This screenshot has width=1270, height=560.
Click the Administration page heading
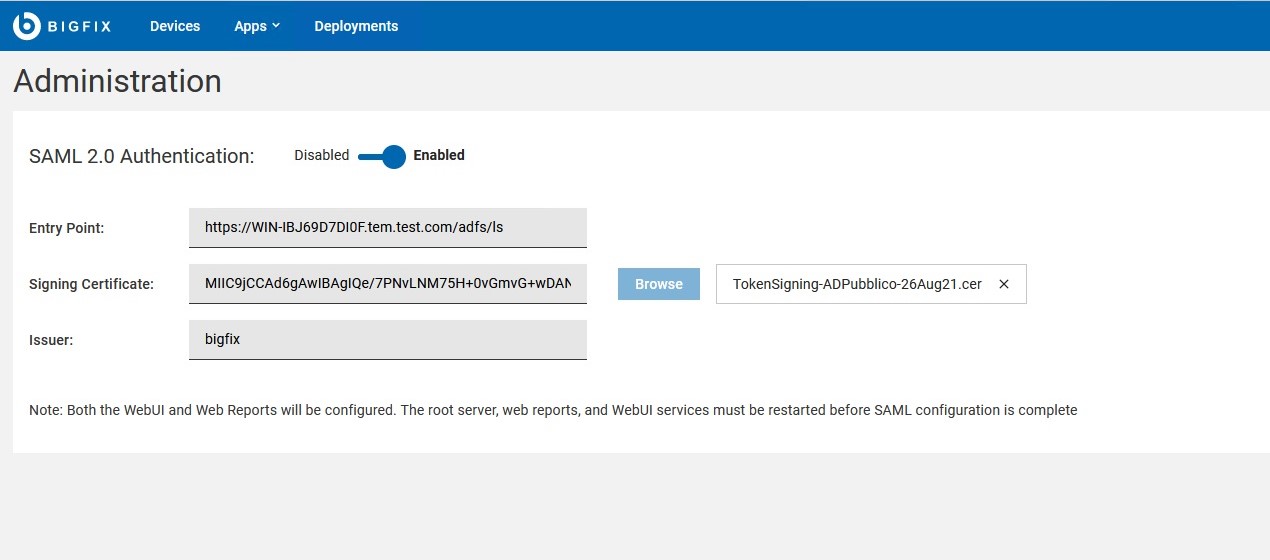point(117,81)
